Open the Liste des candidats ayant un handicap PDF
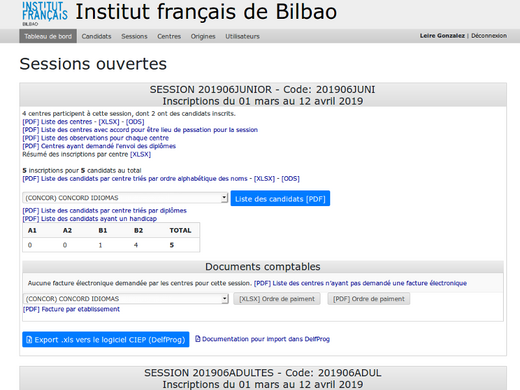Screen dimensions: 520x390 click(x=90, y=219)
